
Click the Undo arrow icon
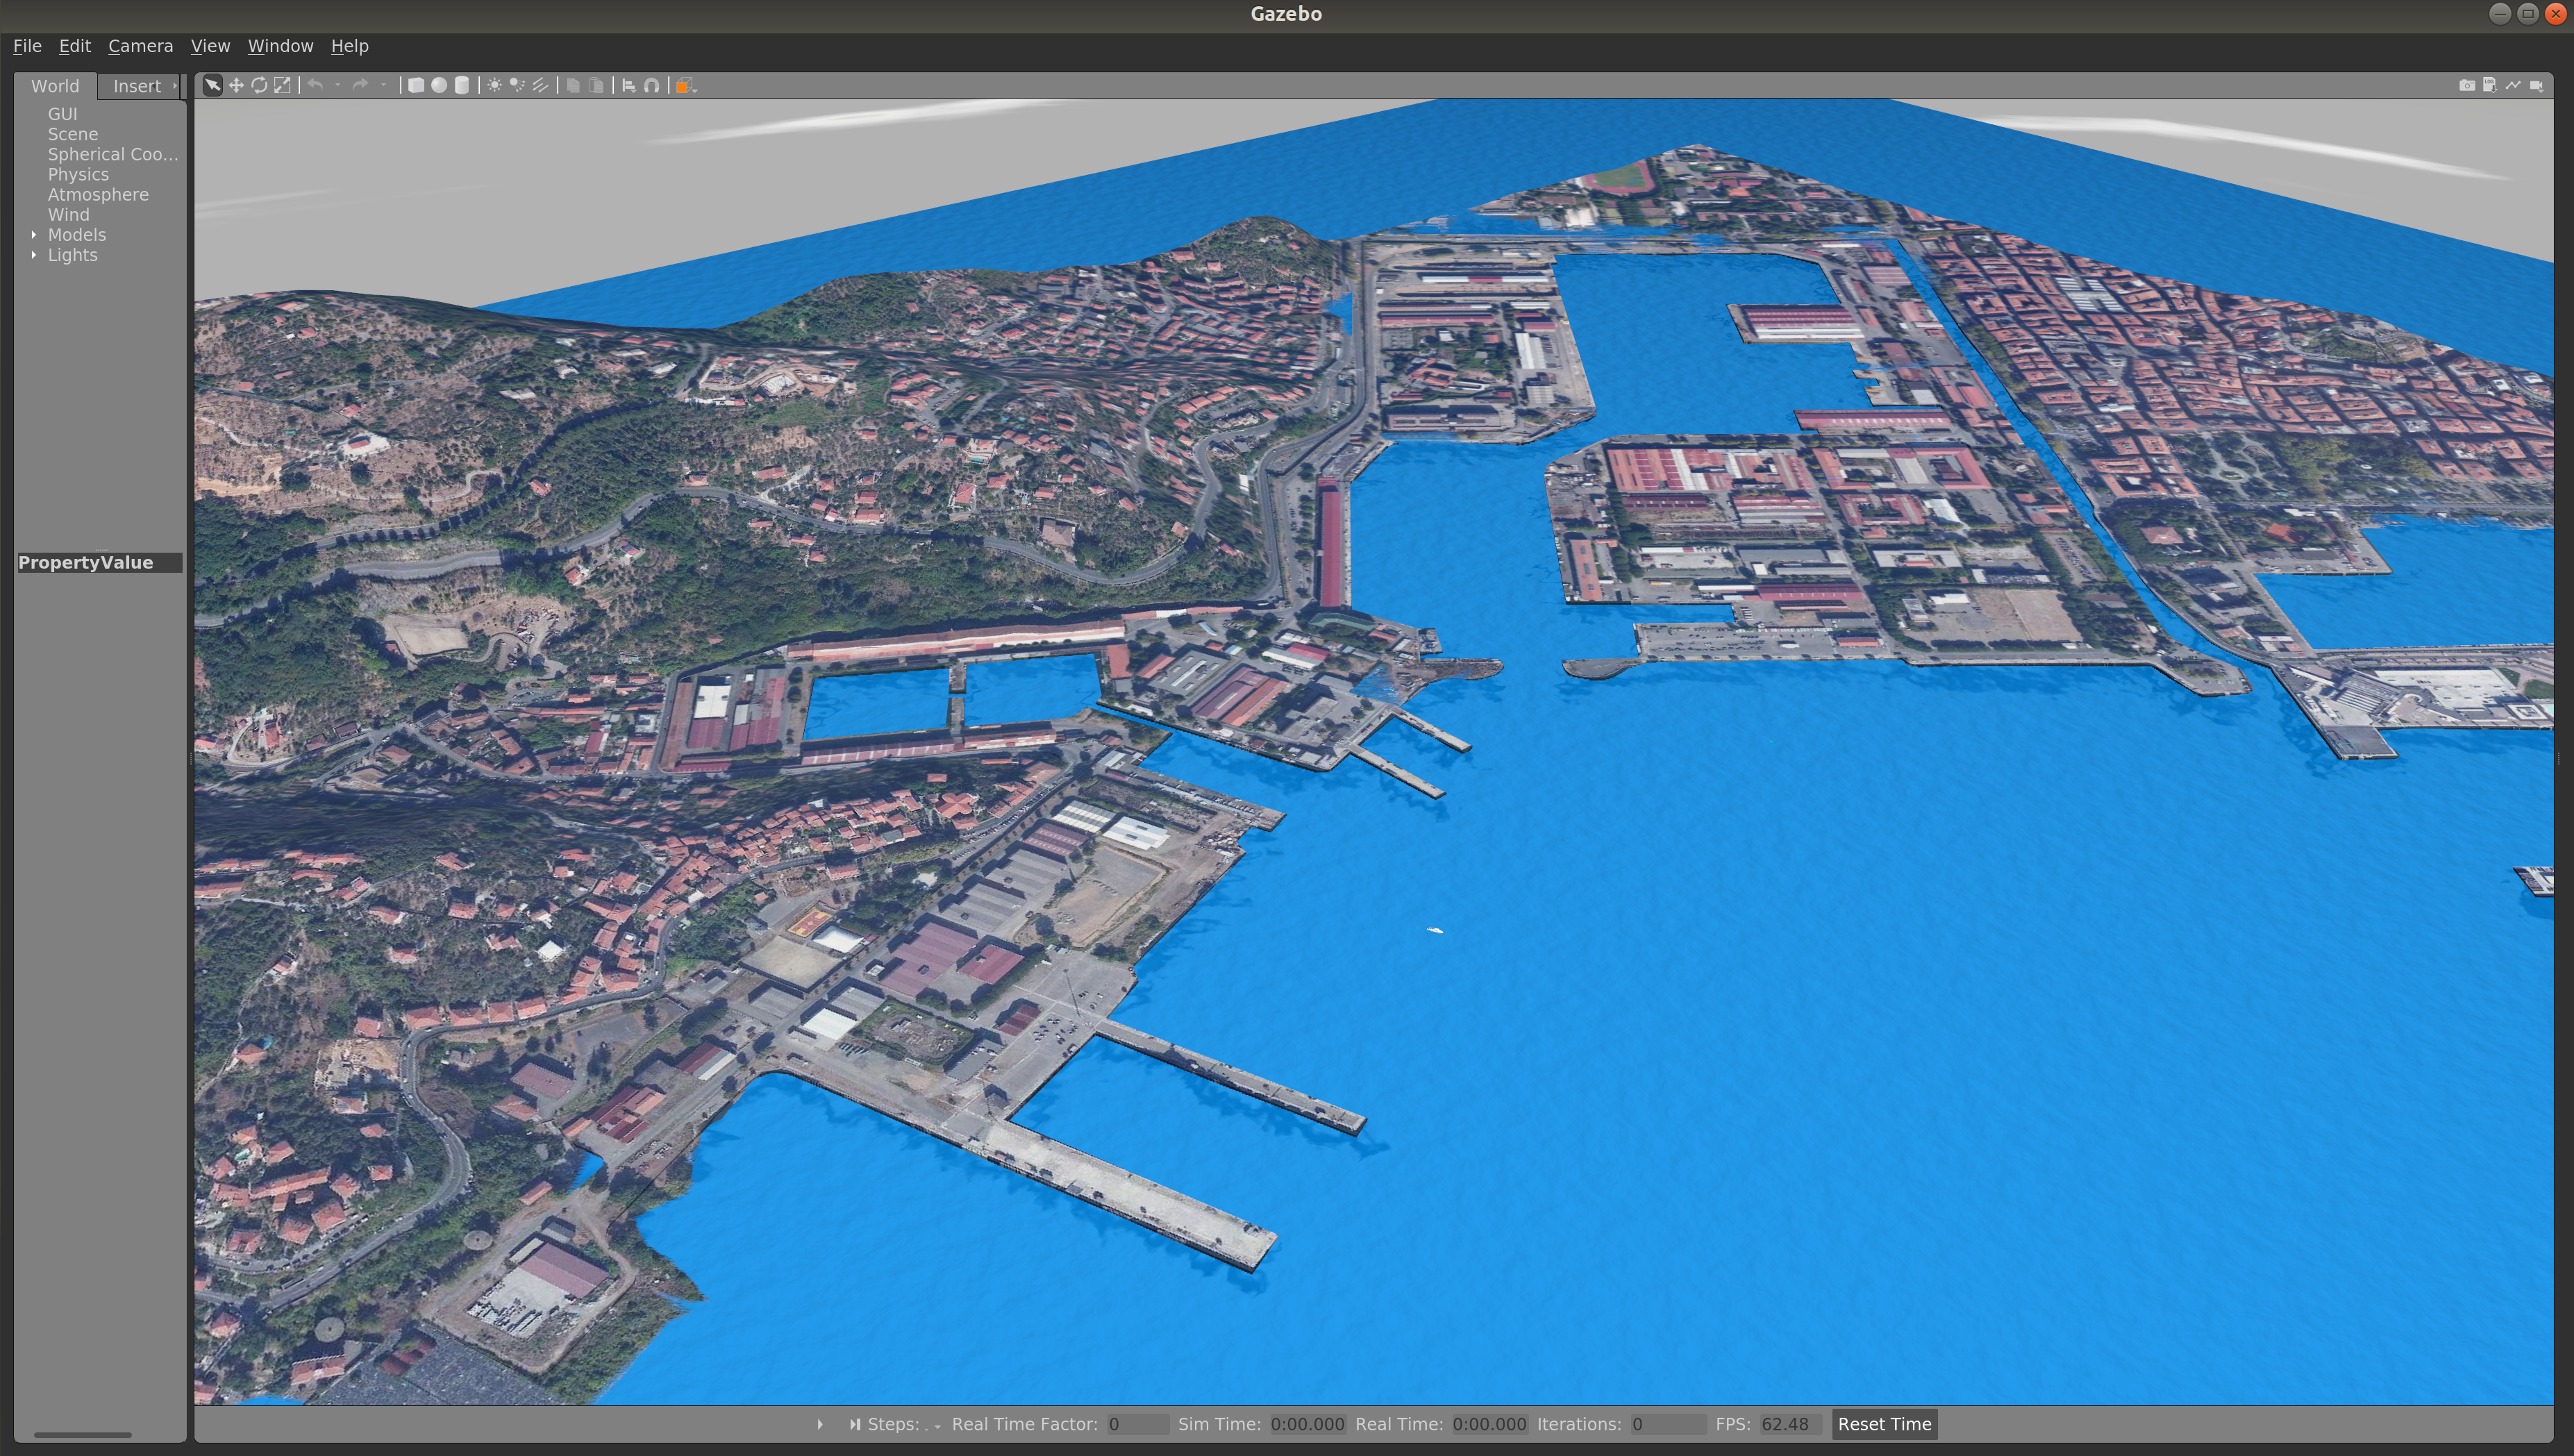(x=316, y=85)
